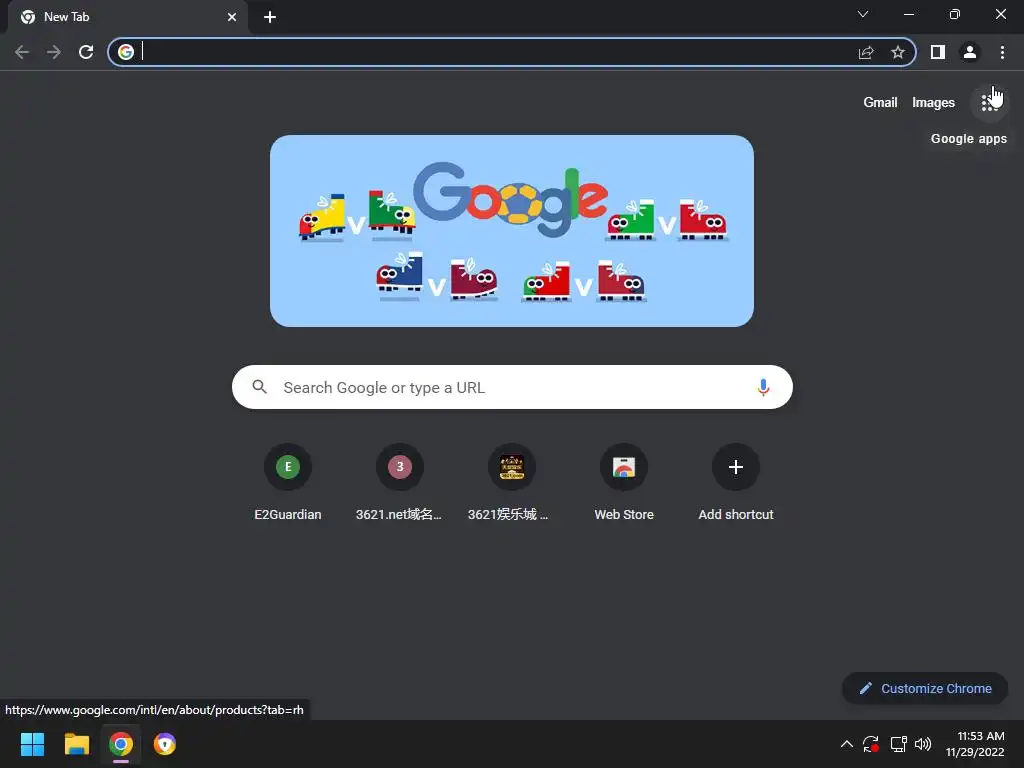Viewport: 1024px width, 768px height.
Task: Open the E2Guardian shortcut
Action: 288,482
